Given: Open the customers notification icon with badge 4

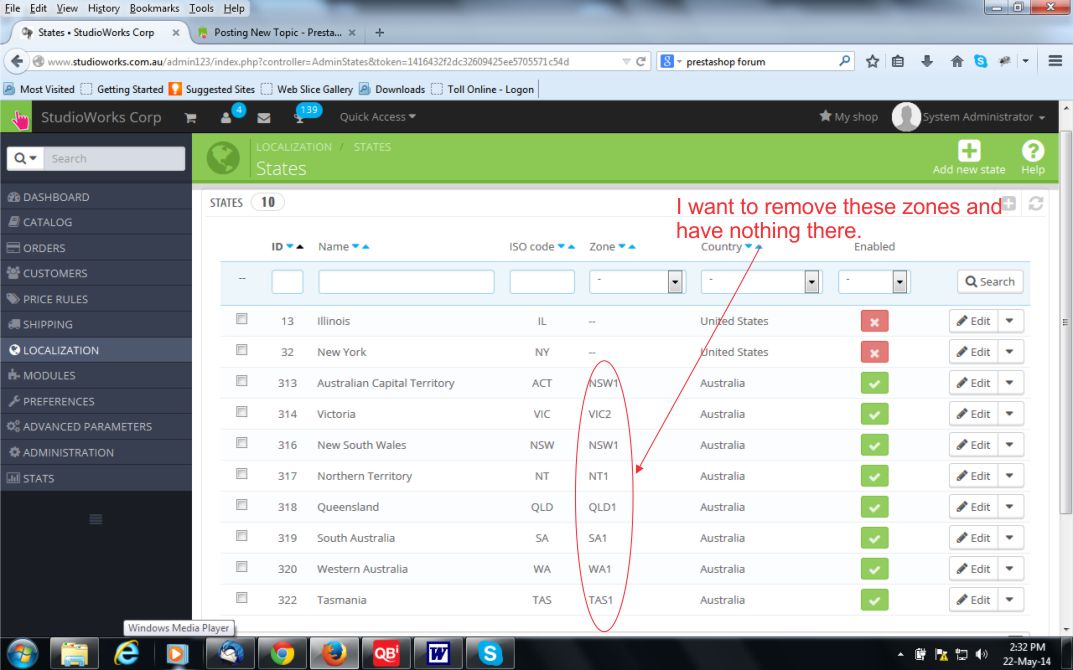Looking at the screenshot, I should click(x=226, y=118).
